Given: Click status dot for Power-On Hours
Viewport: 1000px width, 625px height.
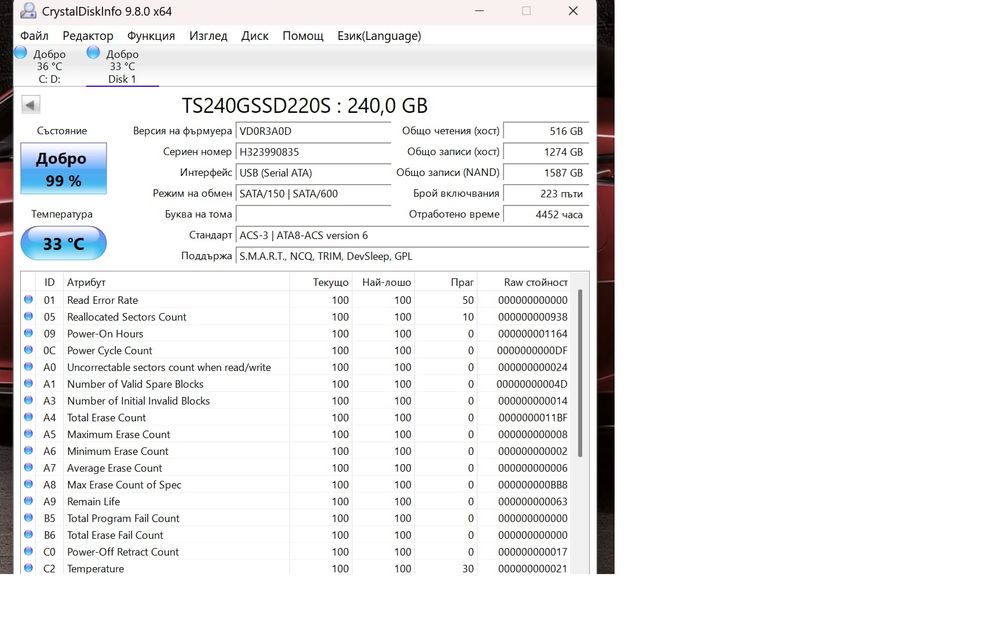Looking at the screenshot, I should pyautogui.click(x=29, y=333).
